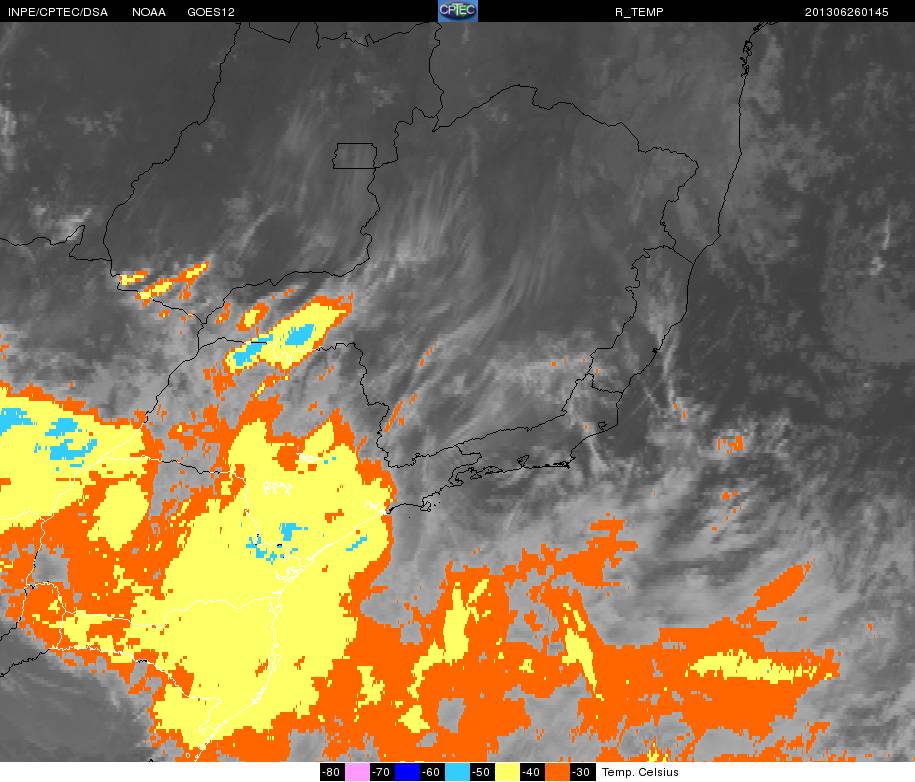Click the -60 legend value
The width and height of the screenshot is (915, 782).
(x=432, y=771)
